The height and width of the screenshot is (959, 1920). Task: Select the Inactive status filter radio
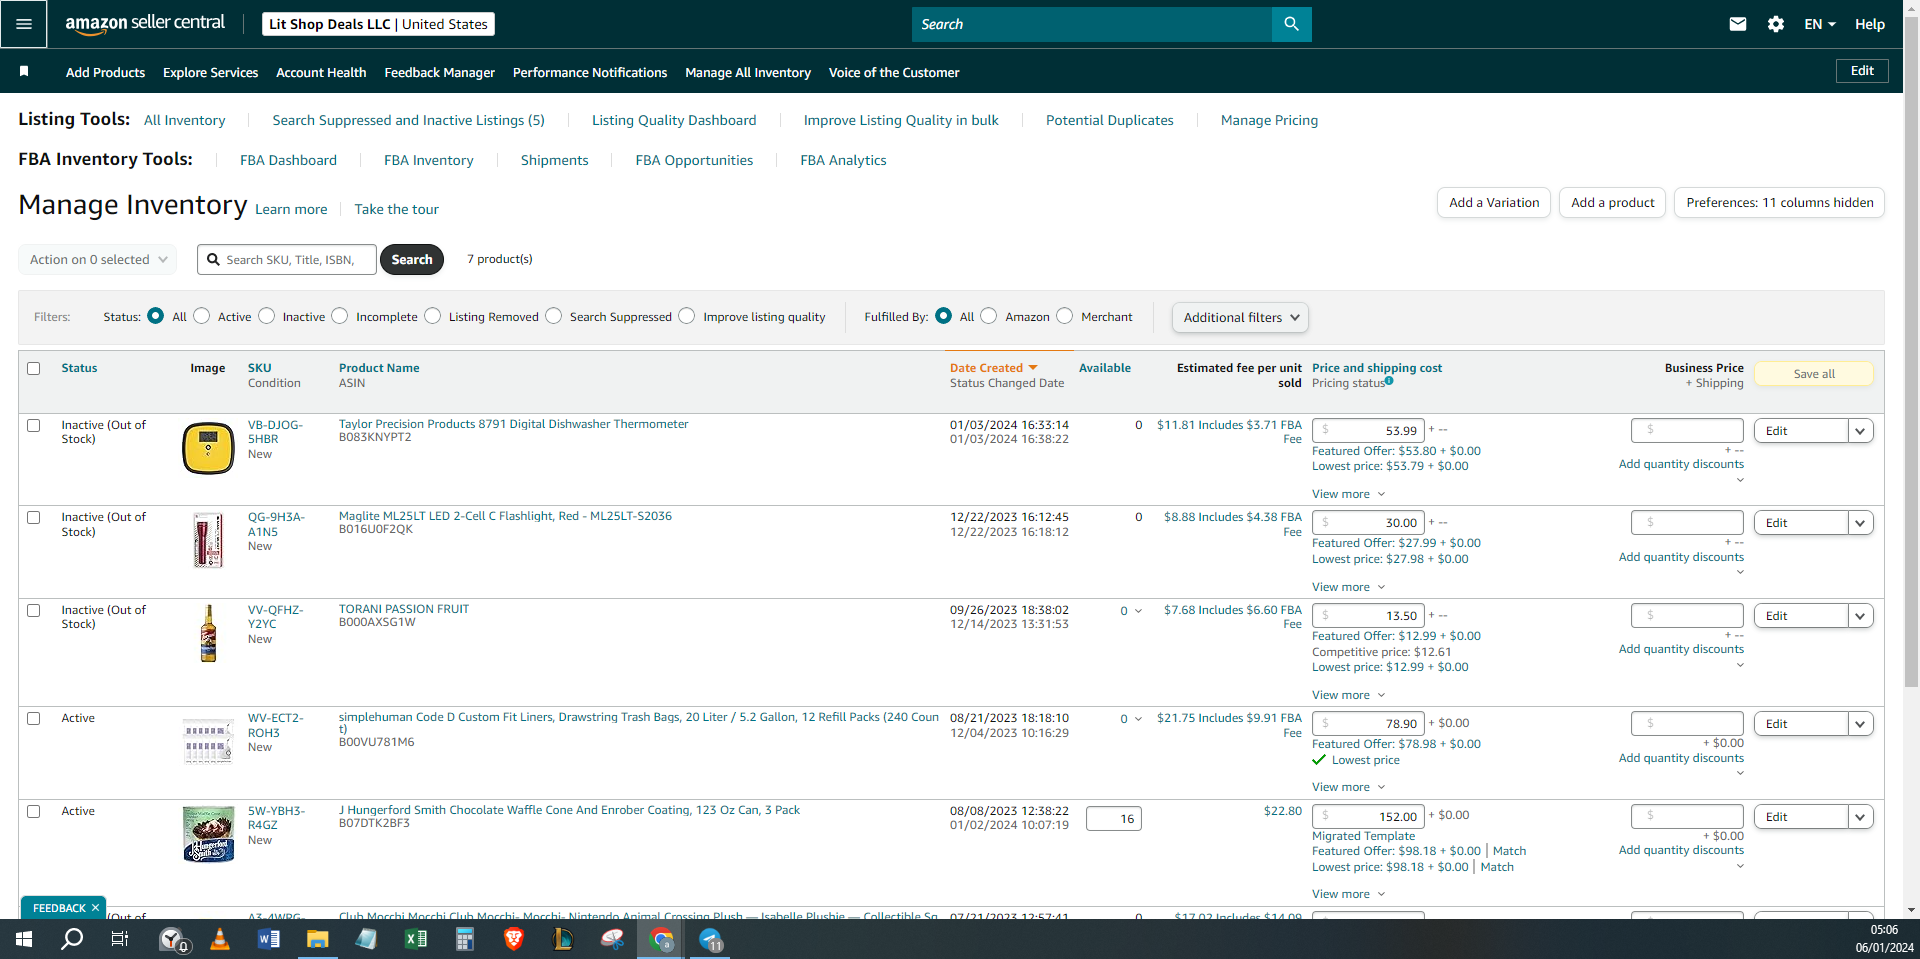[267, 316]
